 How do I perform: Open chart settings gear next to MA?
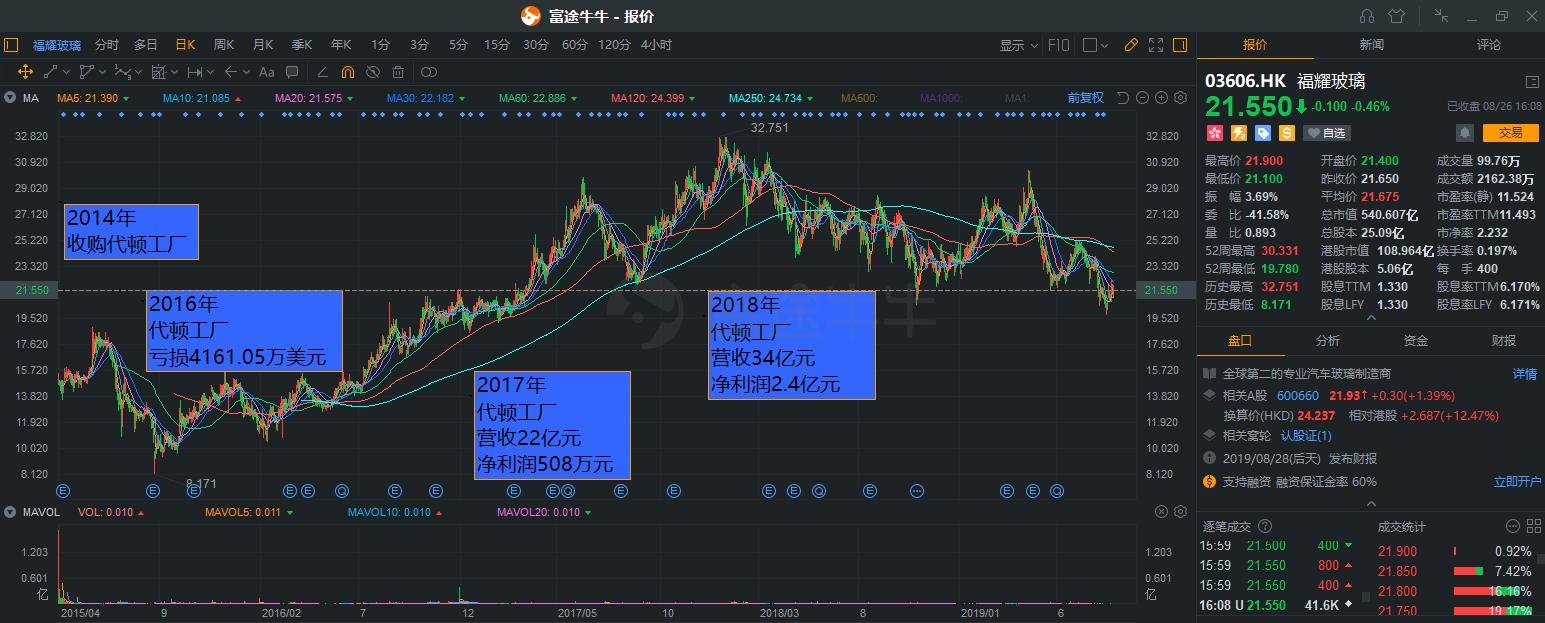[x=1180, y=98]
